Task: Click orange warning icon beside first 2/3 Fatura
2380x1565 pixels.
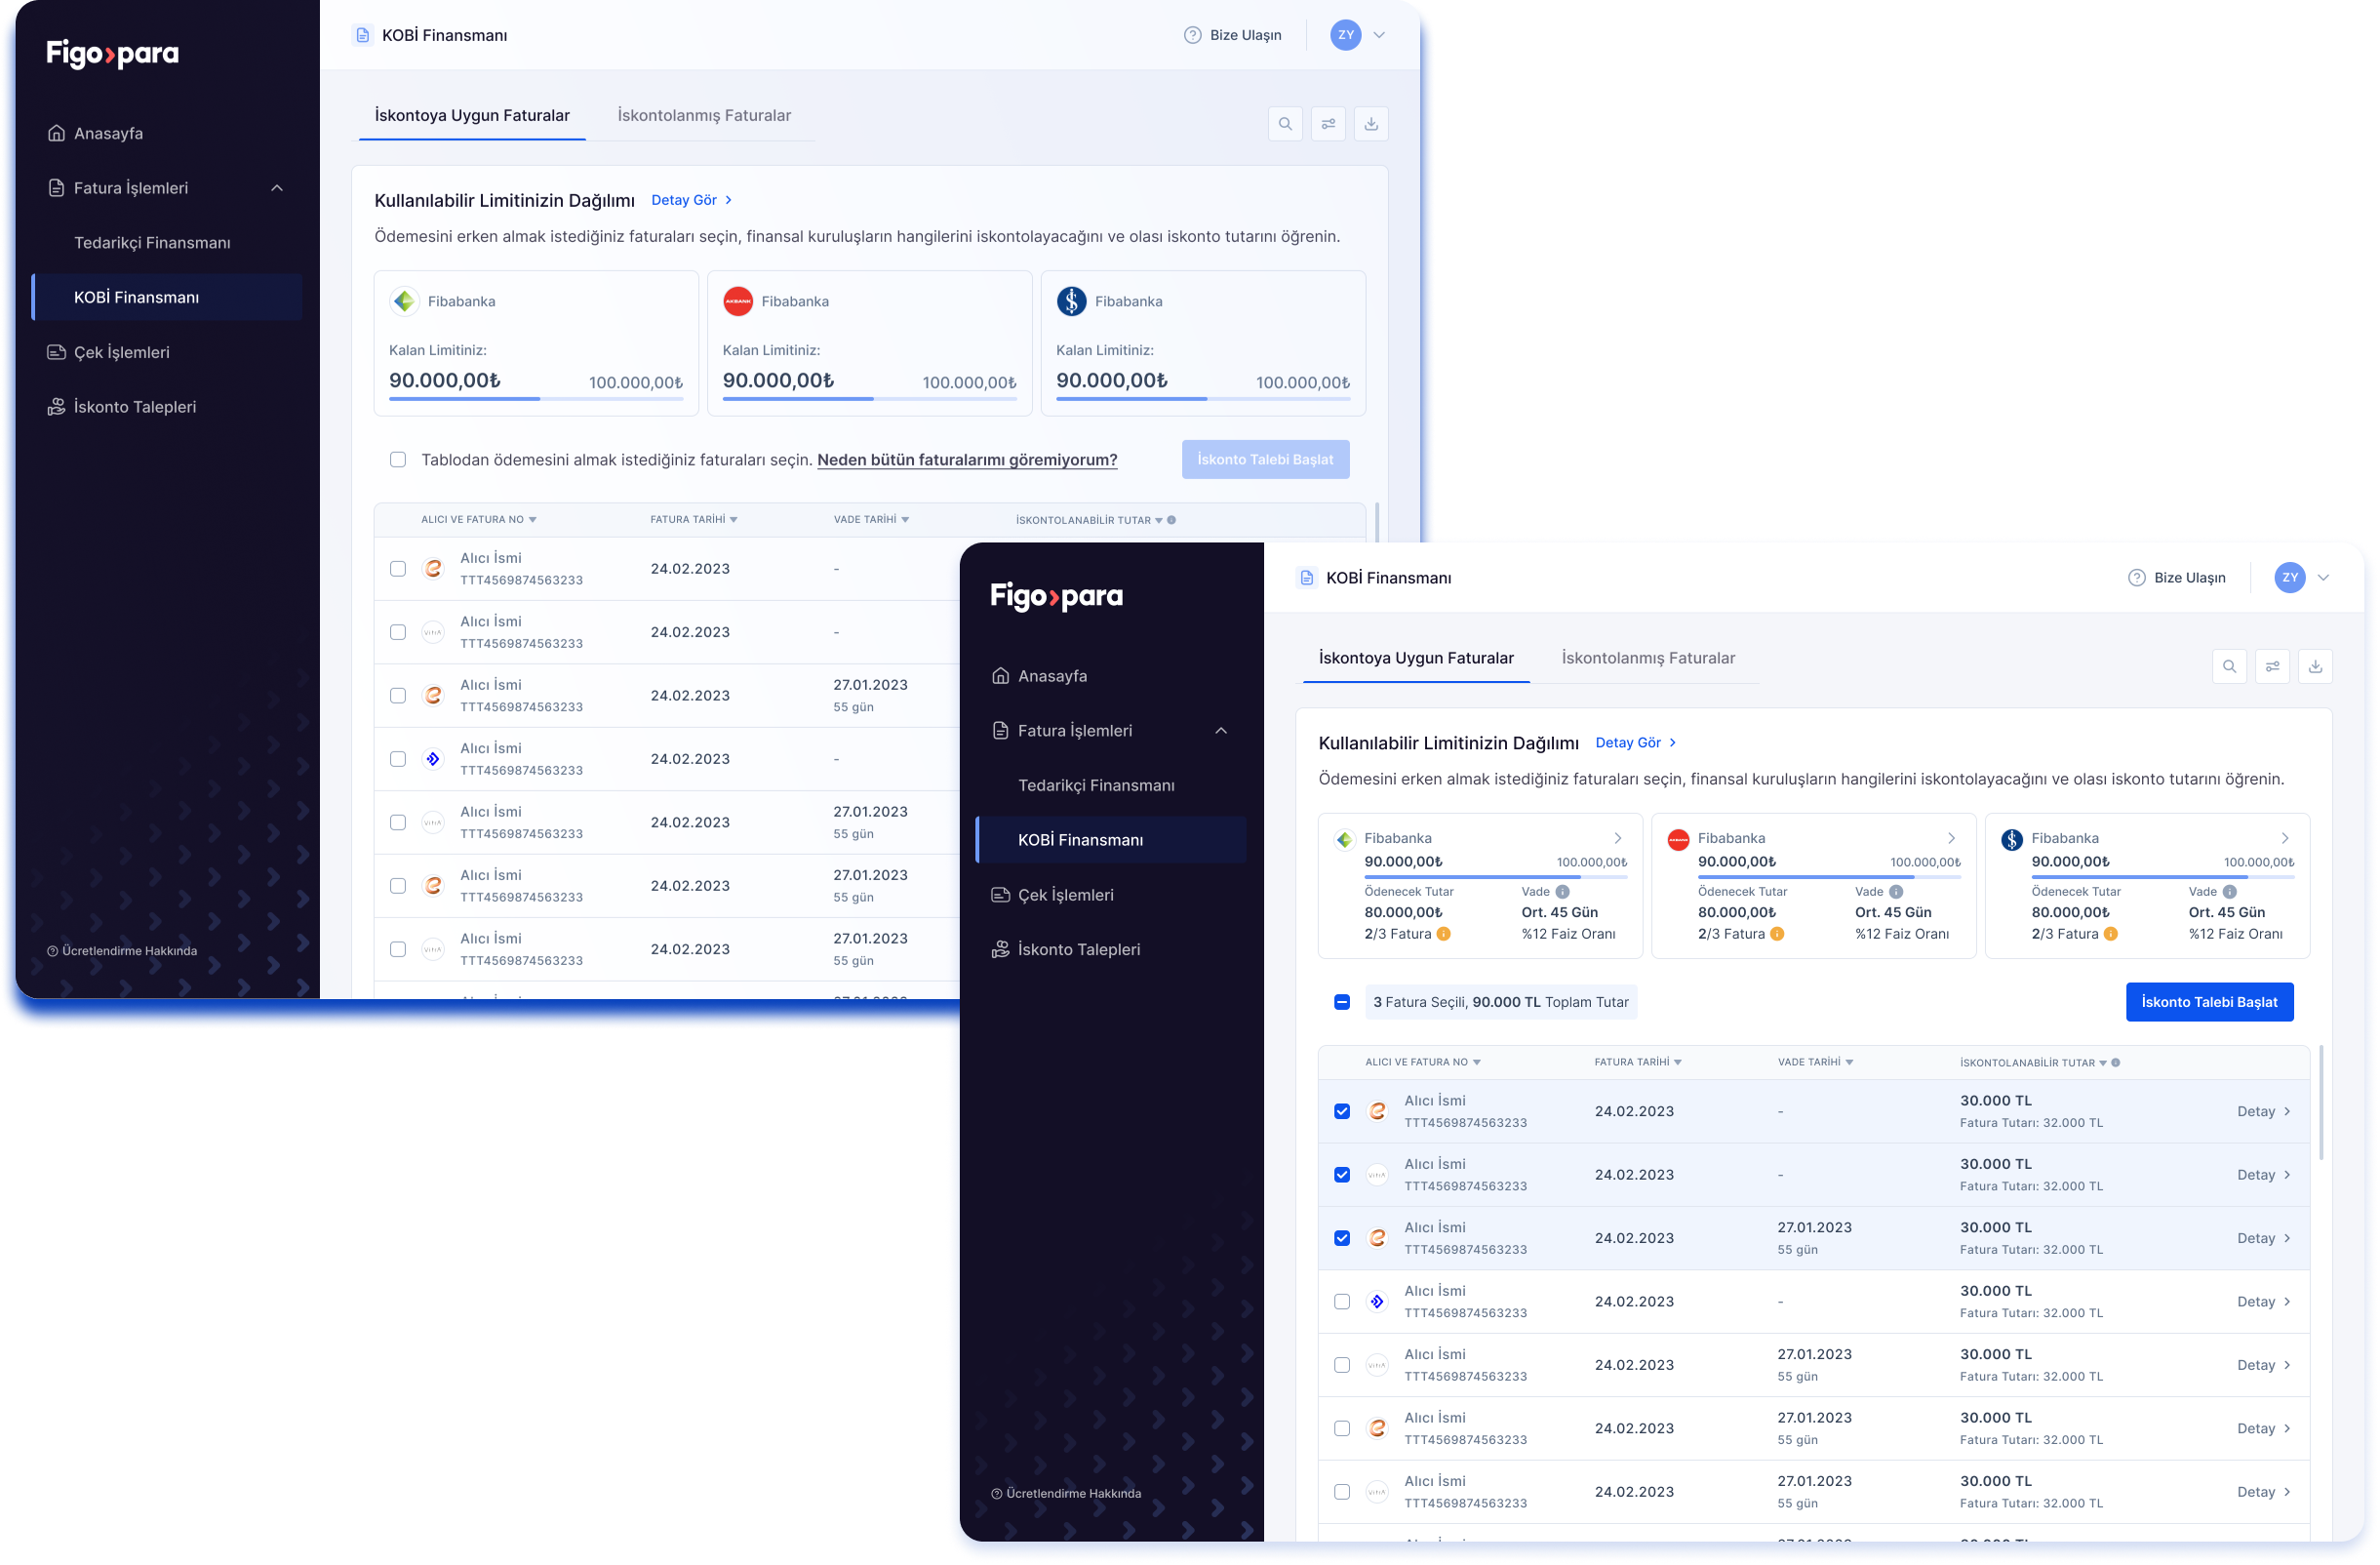Action: point(1443,934)
